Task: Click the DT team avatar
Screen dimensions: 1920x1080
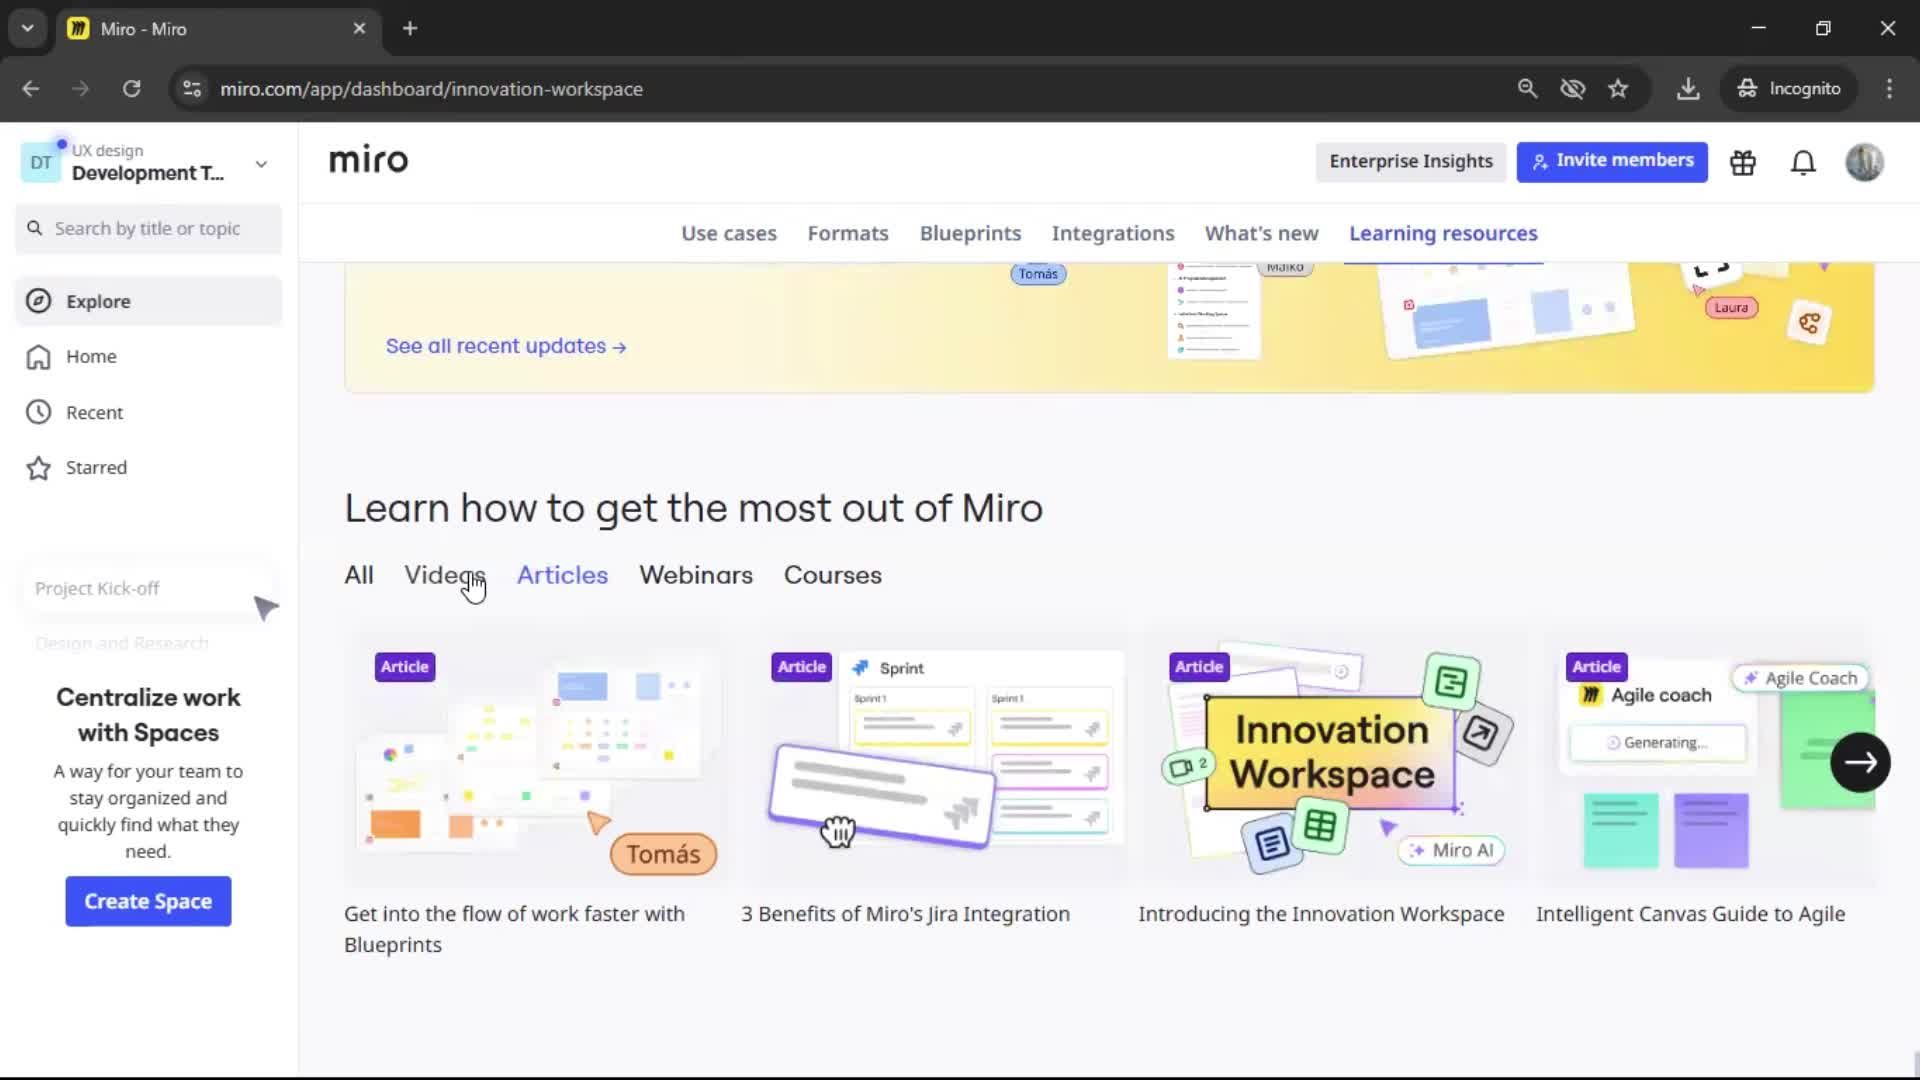Action: tap(41, 162)
